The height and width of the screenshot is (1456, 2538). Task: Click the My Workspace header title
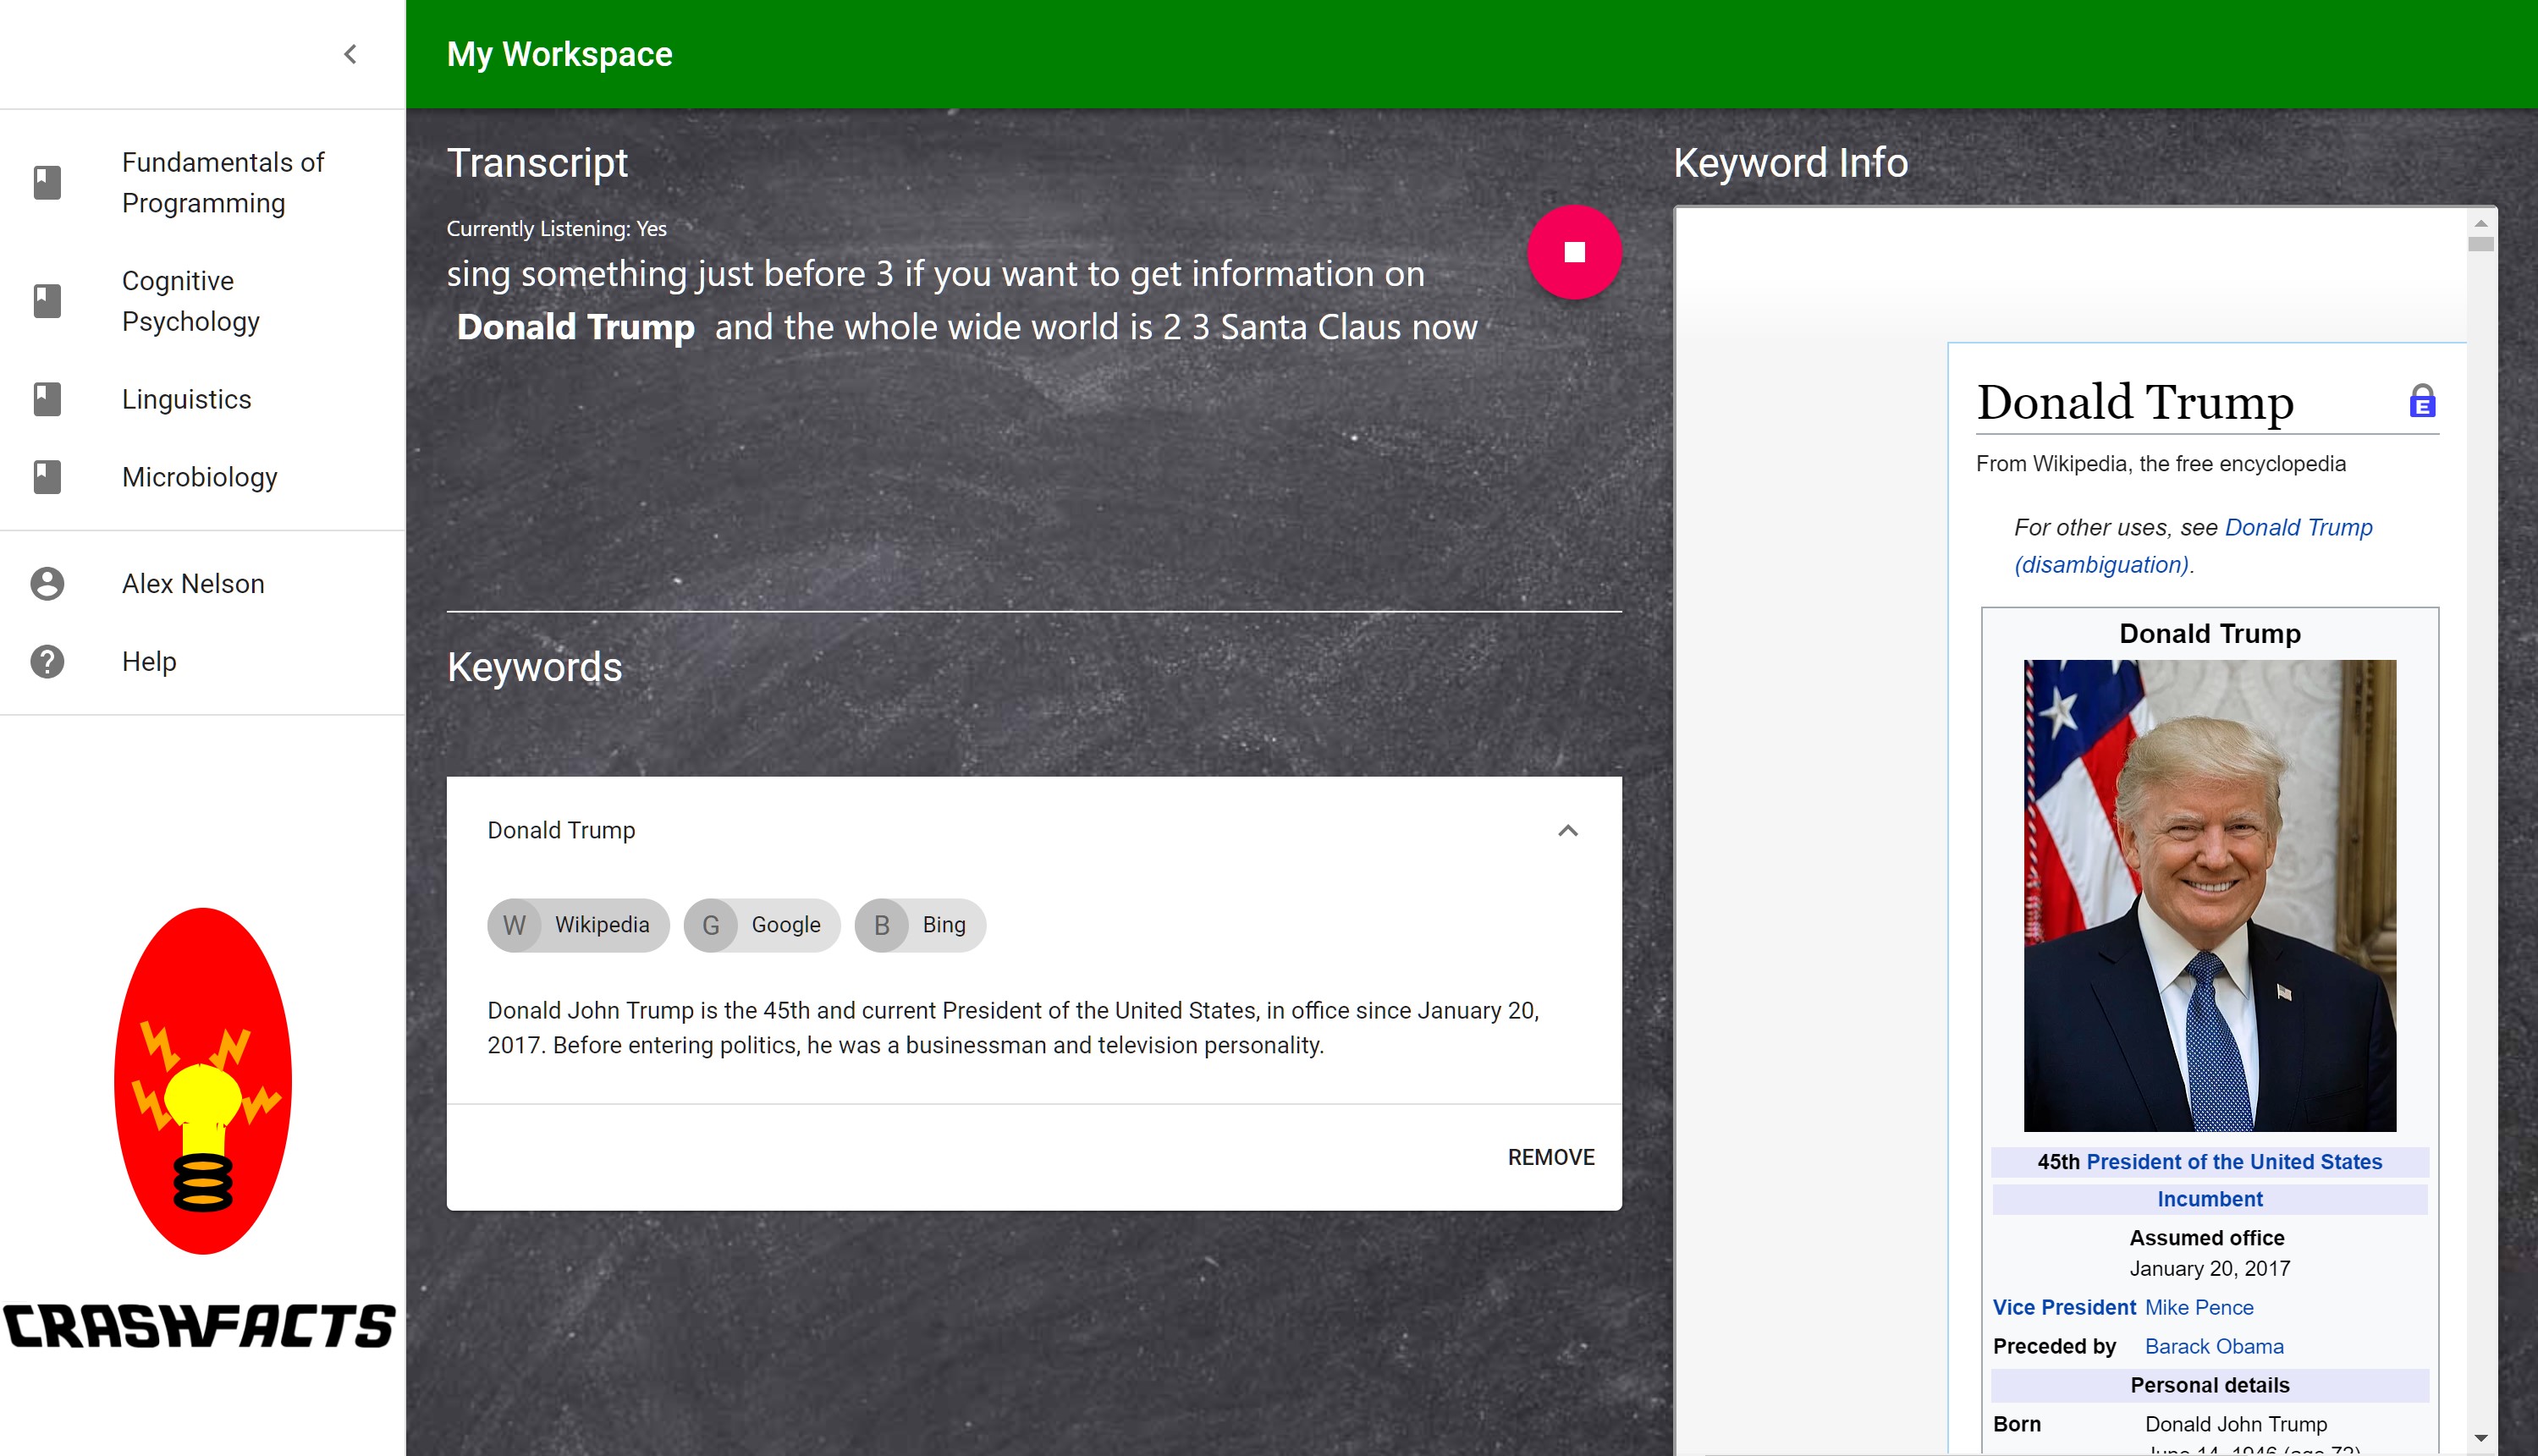(559, 54)
